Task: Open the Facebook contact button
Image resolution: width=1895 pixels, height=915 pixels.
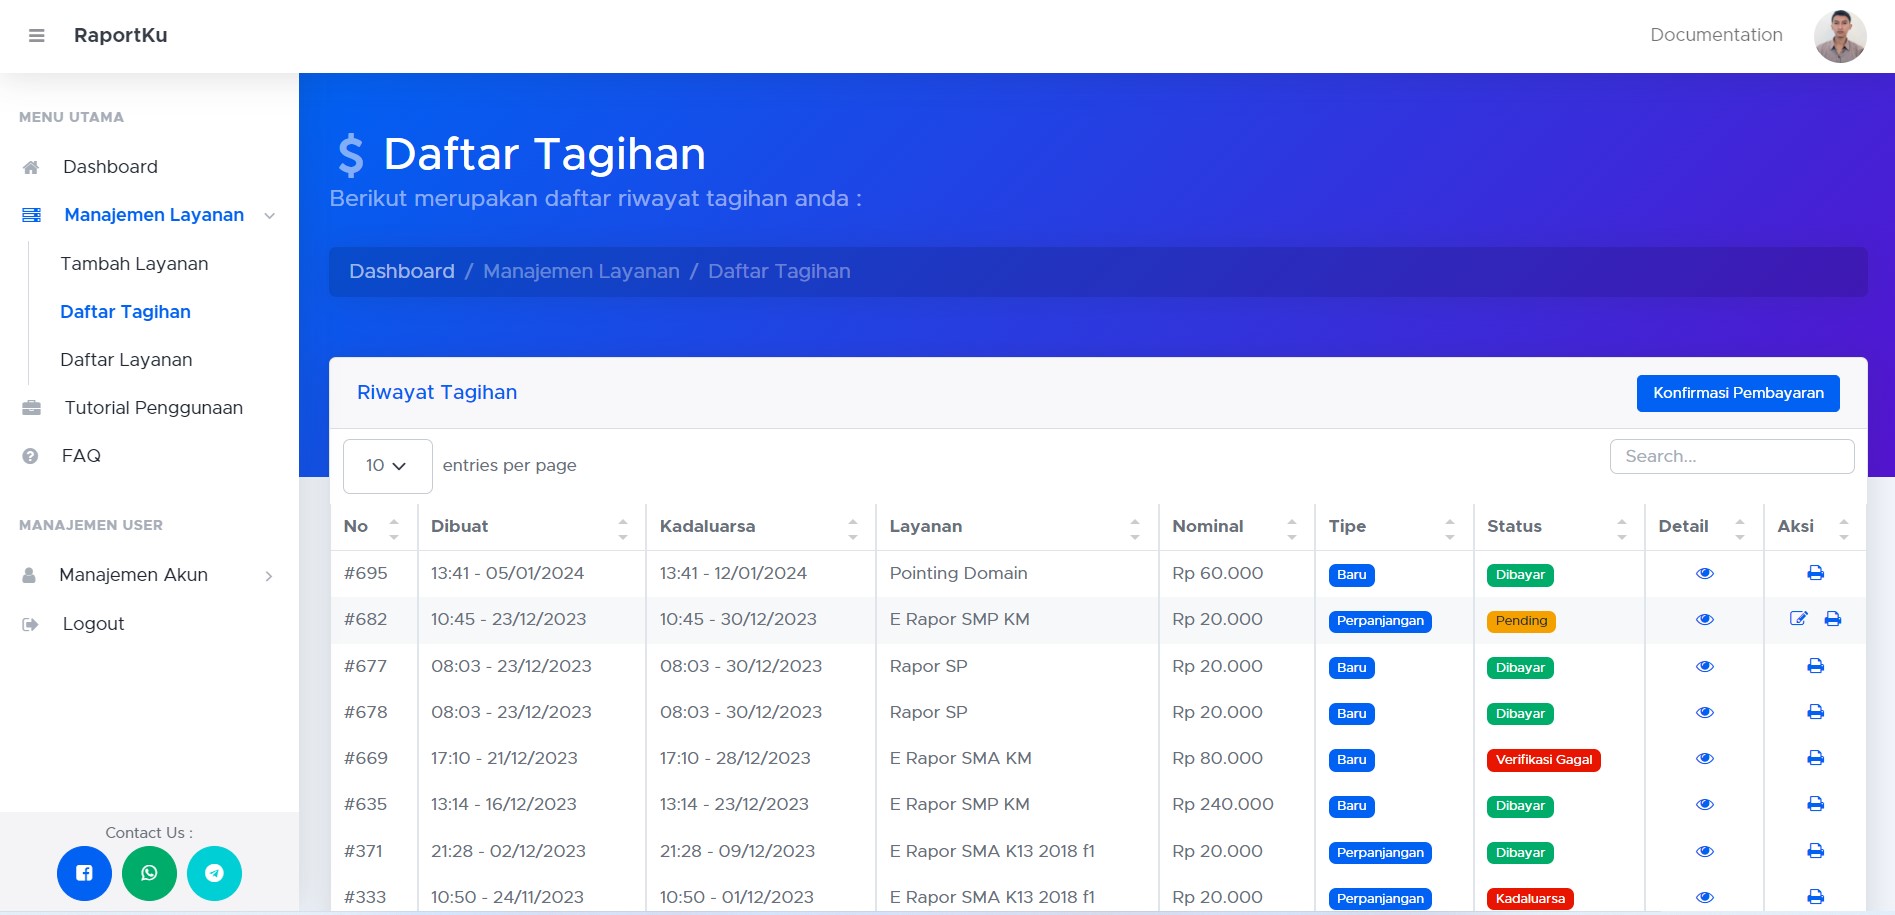Action: [84, 873]
